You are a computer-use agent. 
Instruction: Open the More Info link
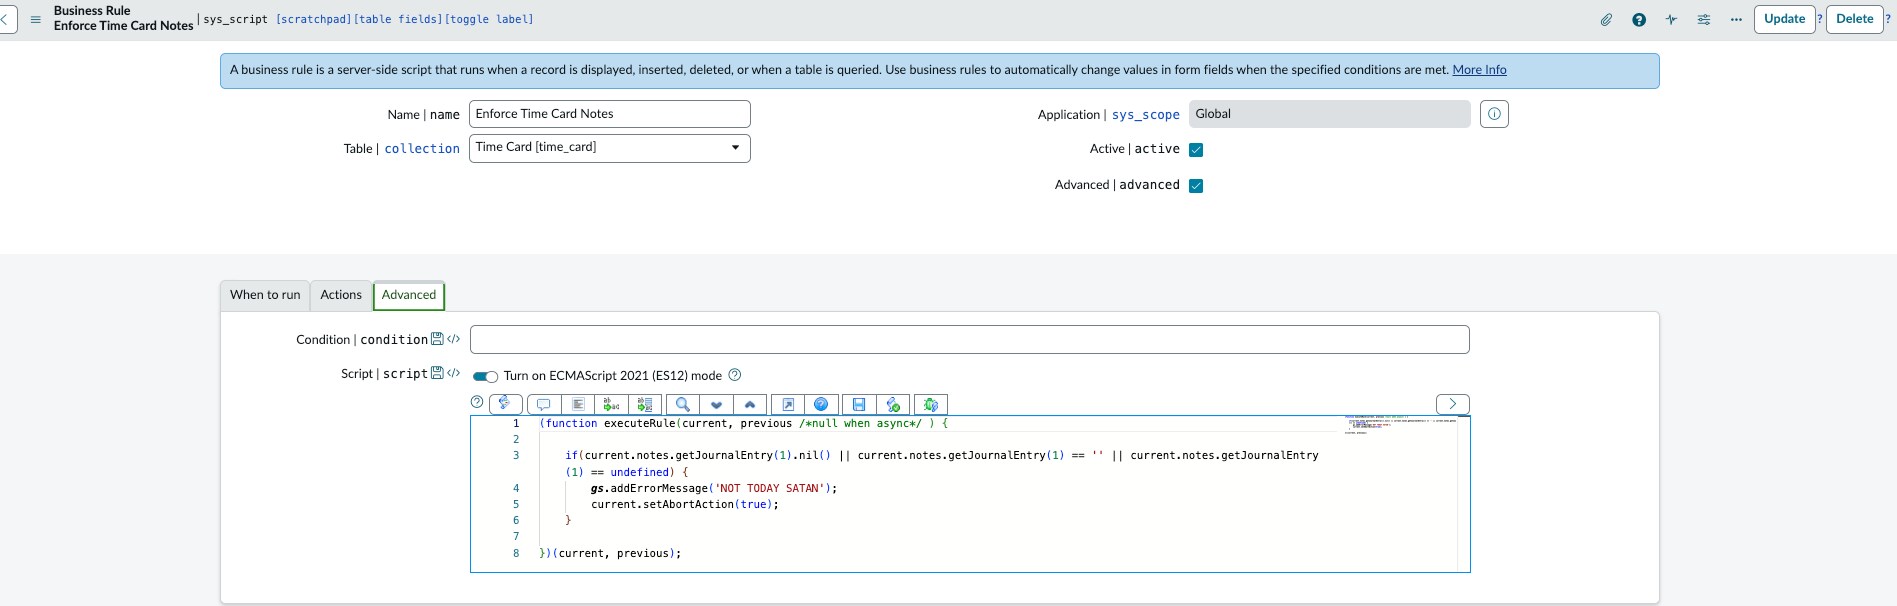[x=1479, y=70]
